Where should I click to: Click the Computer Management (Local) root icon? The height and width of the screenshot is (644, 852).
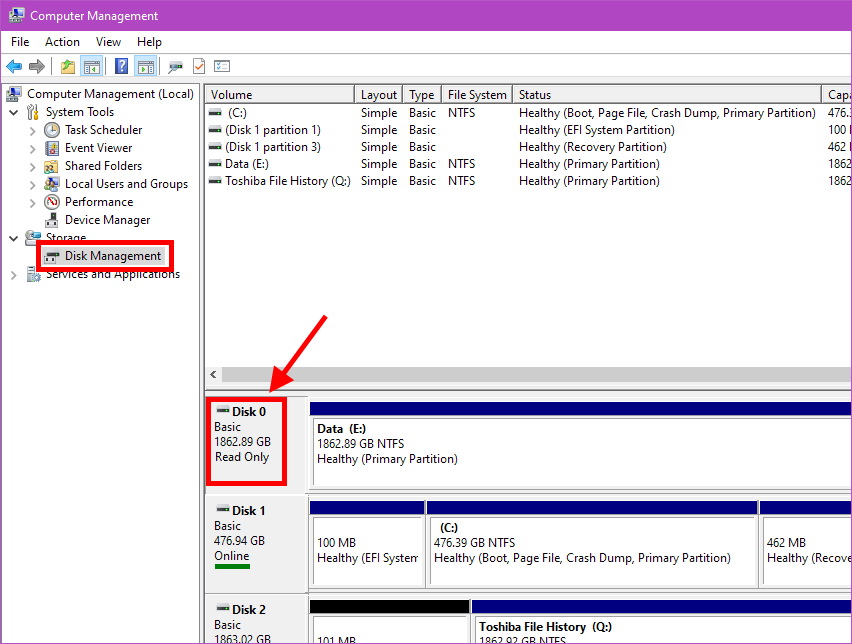coord(13,93)
